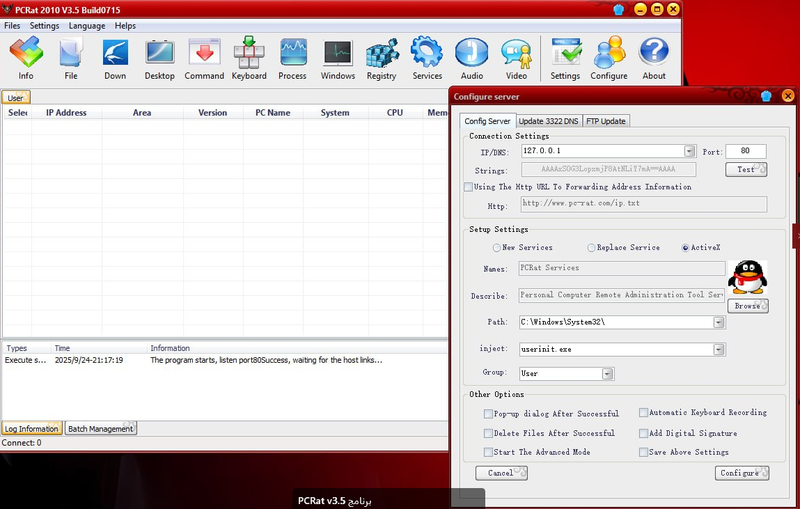Click the Version column header
Screen dimensions: 800x509
[213, 113]
